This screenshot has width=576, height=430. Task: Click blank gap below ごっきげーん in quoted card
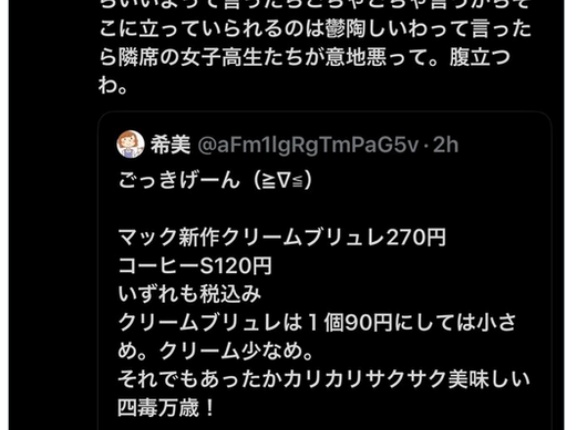point(325,209)
